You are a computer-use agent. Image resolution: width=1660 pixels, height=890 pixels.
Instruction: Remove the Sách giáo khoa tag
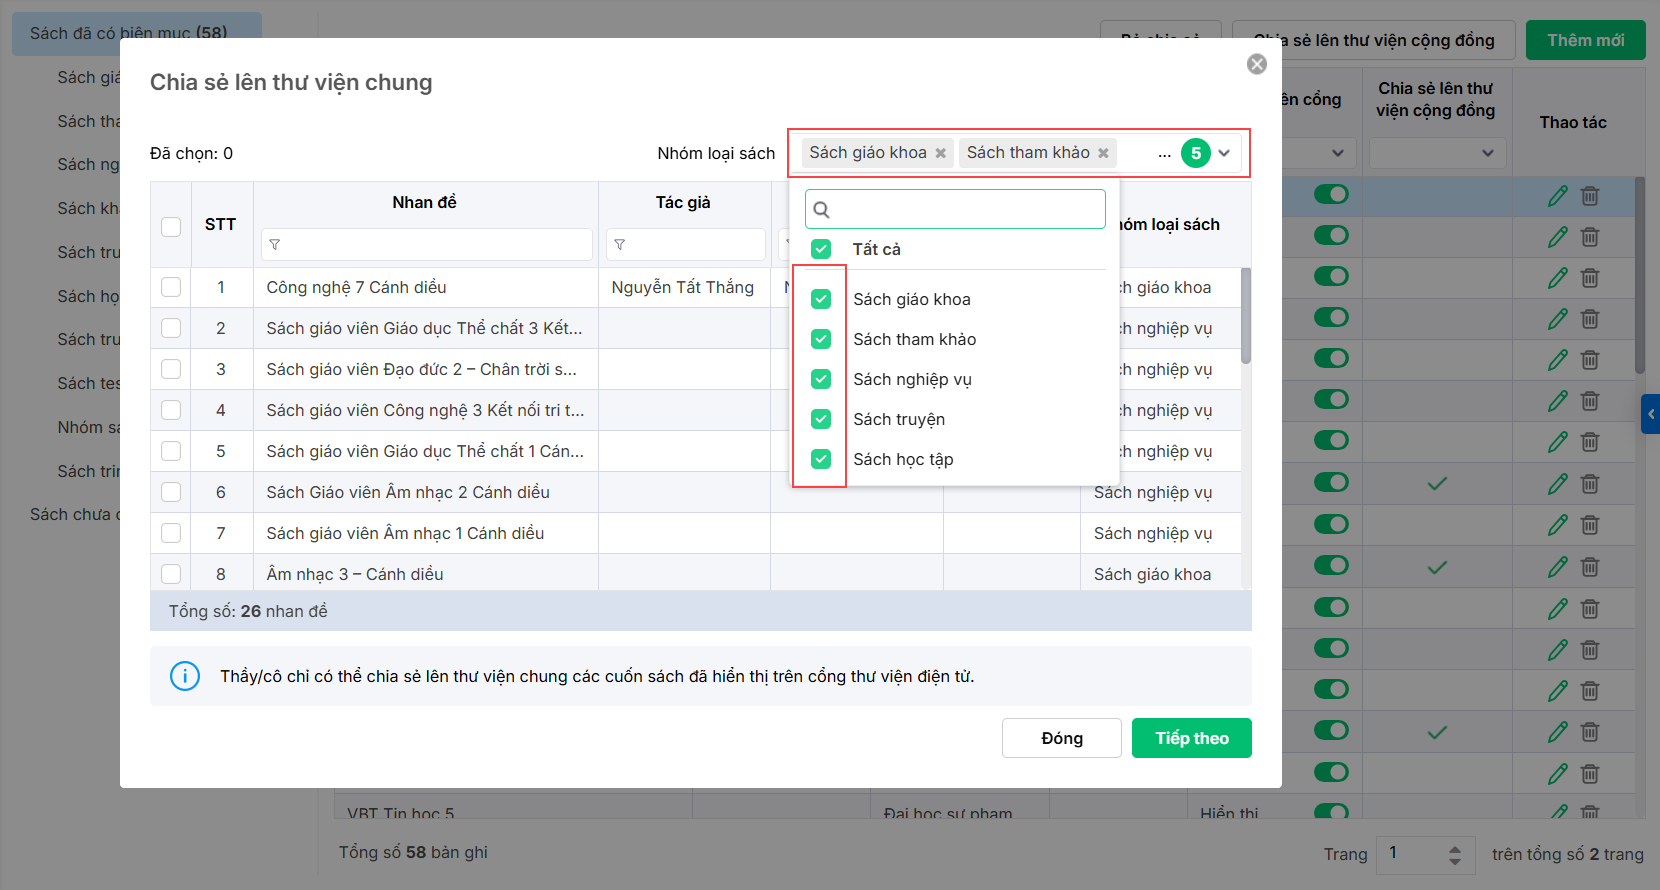tap(940, 153)
